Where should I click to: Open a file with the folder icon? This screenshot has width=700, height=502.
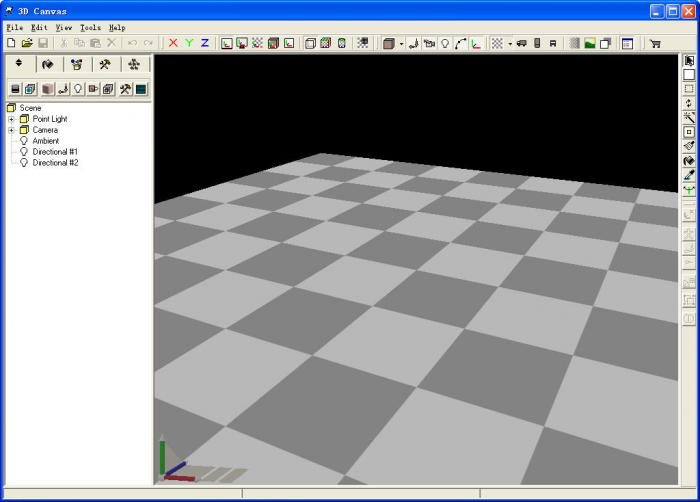tap(27, 43)
